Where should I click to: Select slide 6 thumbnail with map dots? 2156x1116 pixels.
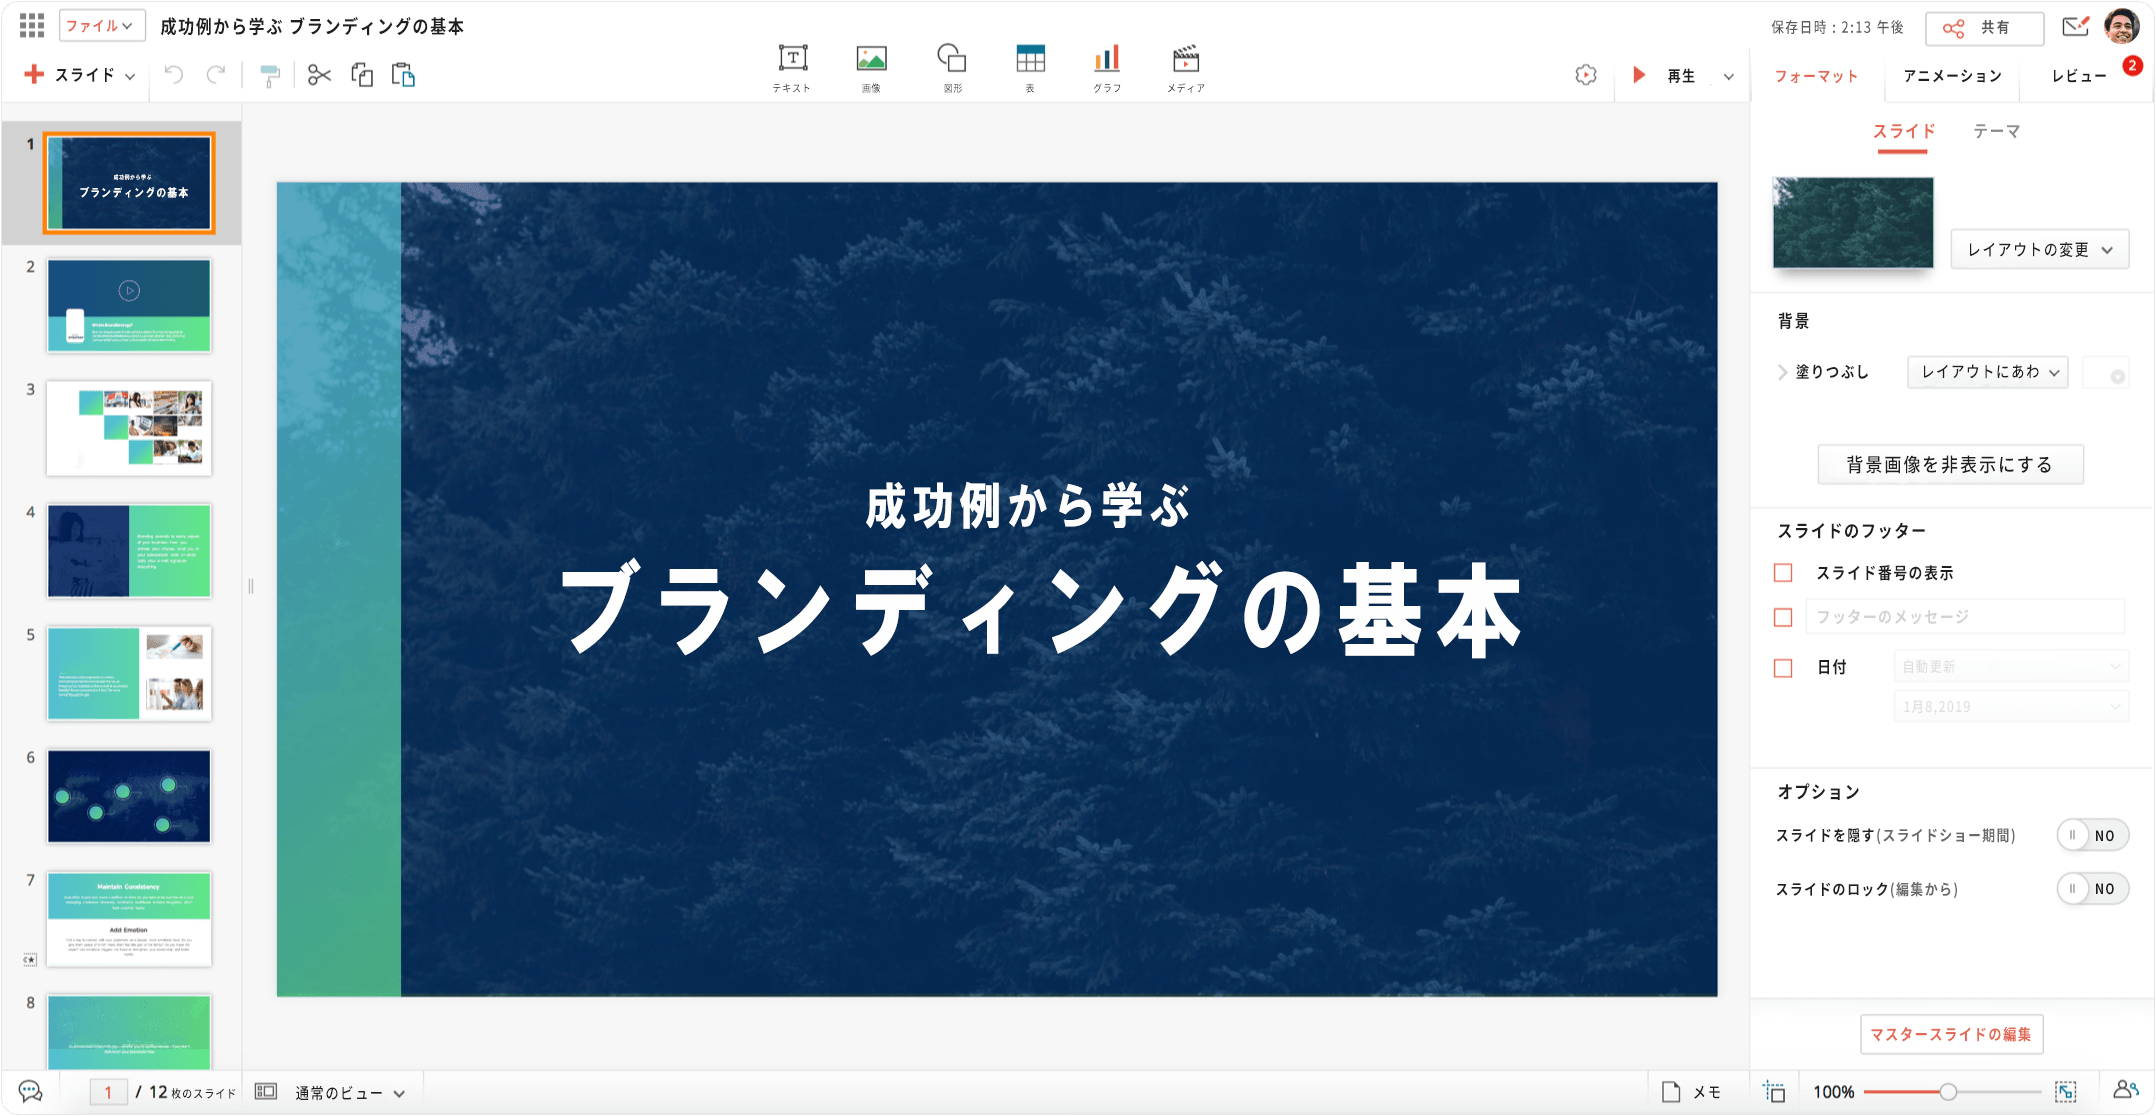[x=129, y=796]
